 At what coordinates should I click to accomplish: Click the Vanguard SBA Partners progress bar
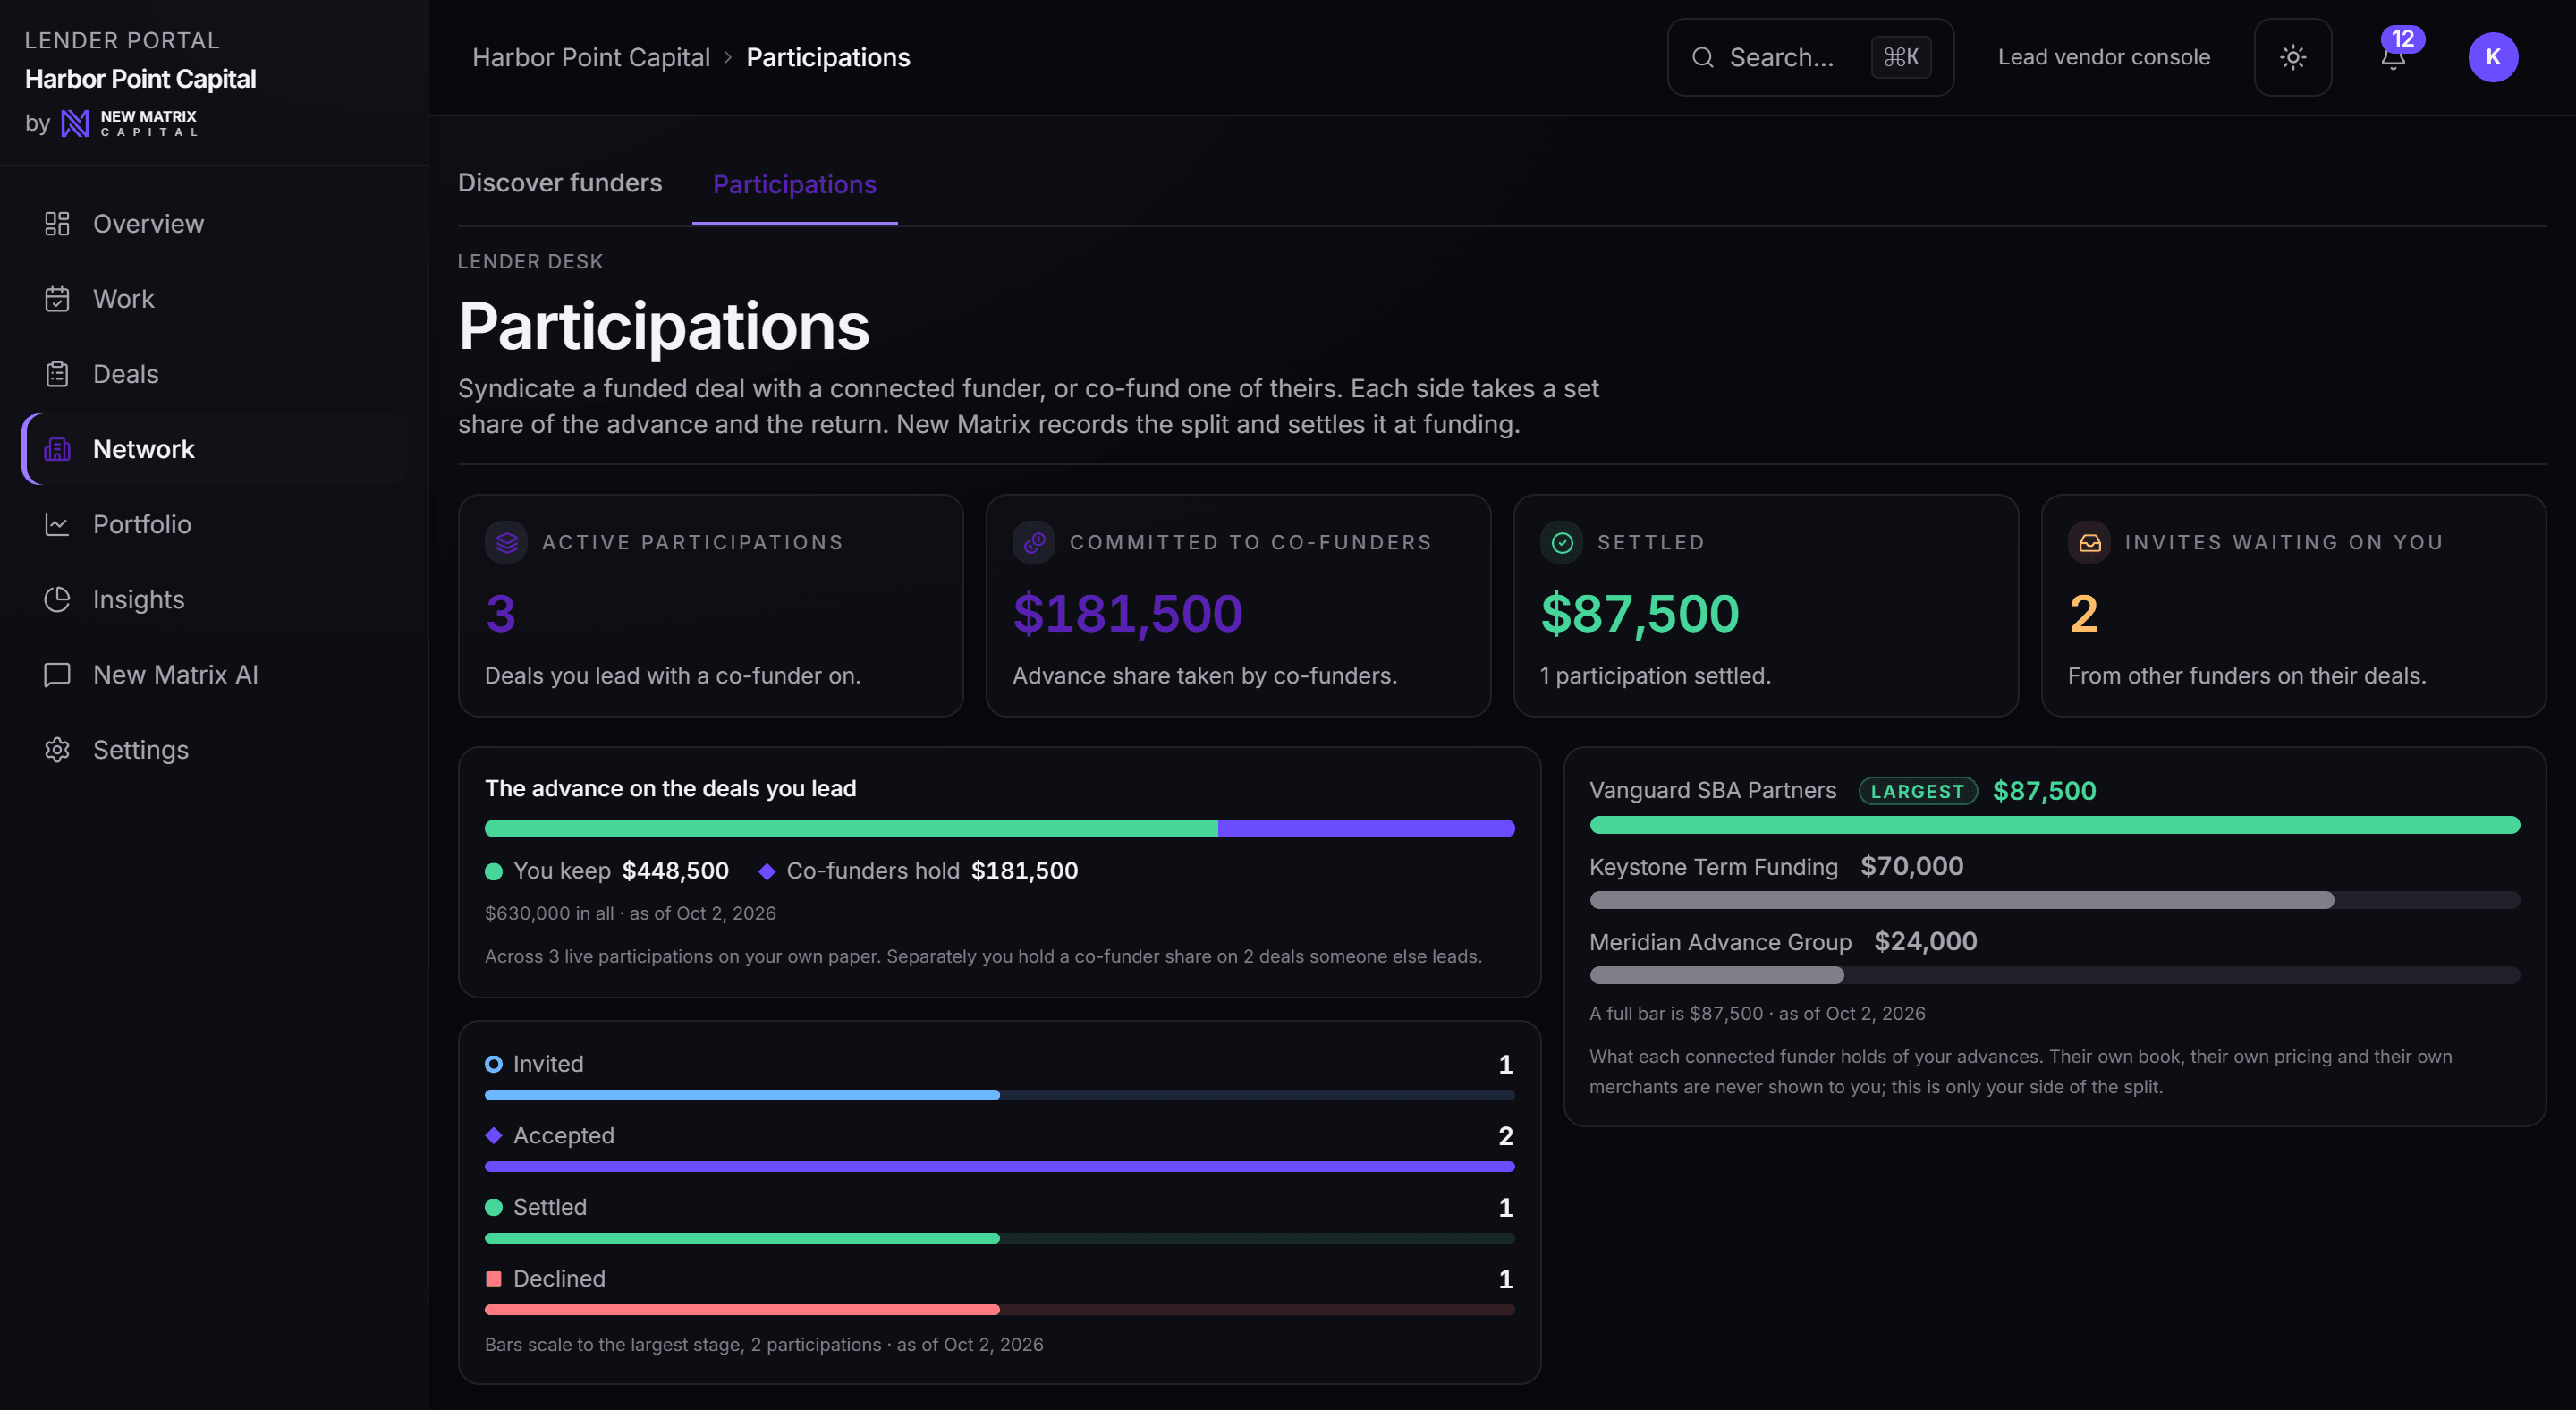click(2055, 825)
